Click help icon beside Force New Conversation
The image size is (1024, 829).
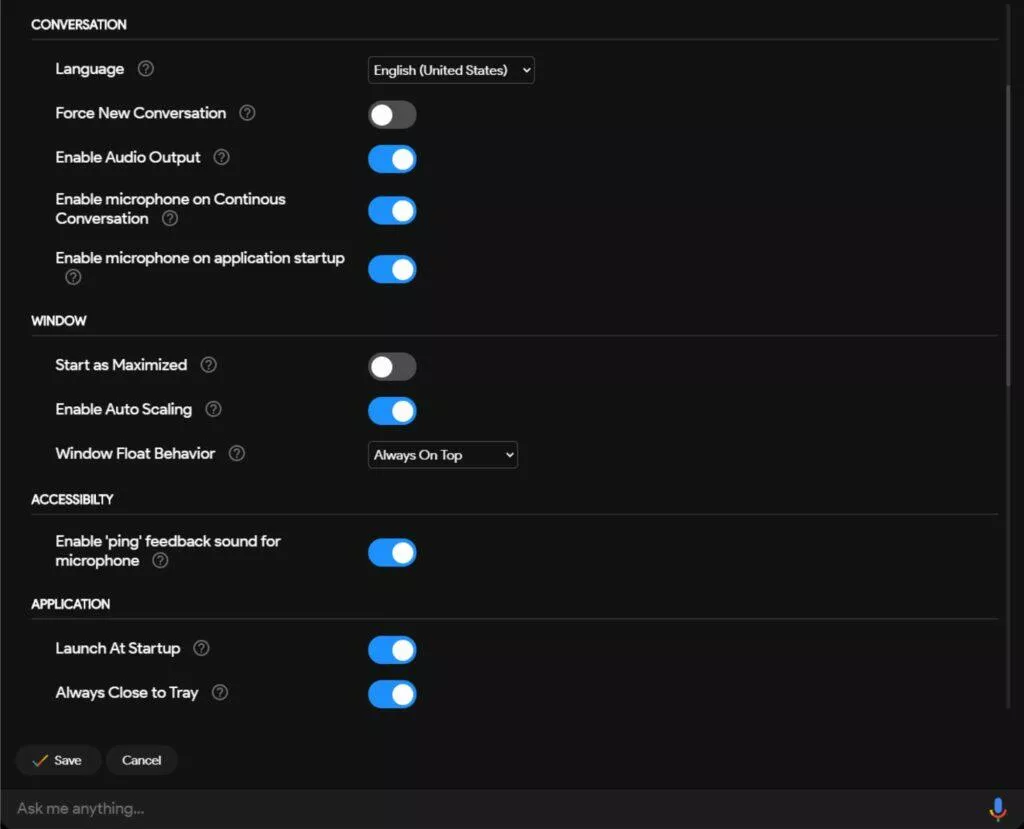point(247,113)
